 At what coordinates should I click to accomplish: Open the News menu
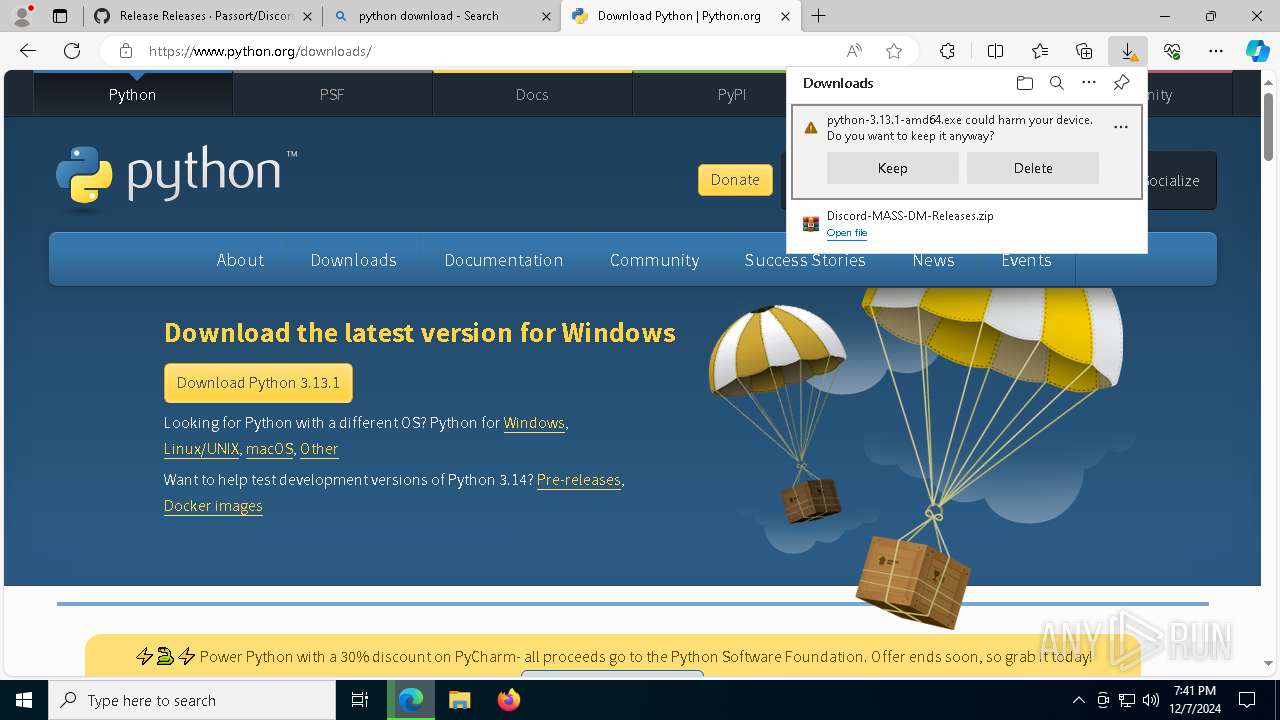pos(933,260)
